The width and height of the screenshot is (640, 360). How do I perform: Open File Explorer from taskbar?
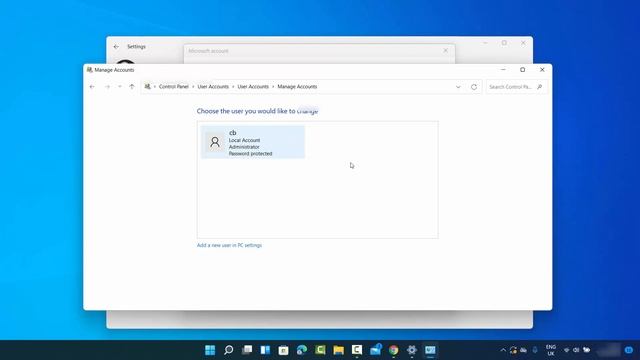pos(338,350)
